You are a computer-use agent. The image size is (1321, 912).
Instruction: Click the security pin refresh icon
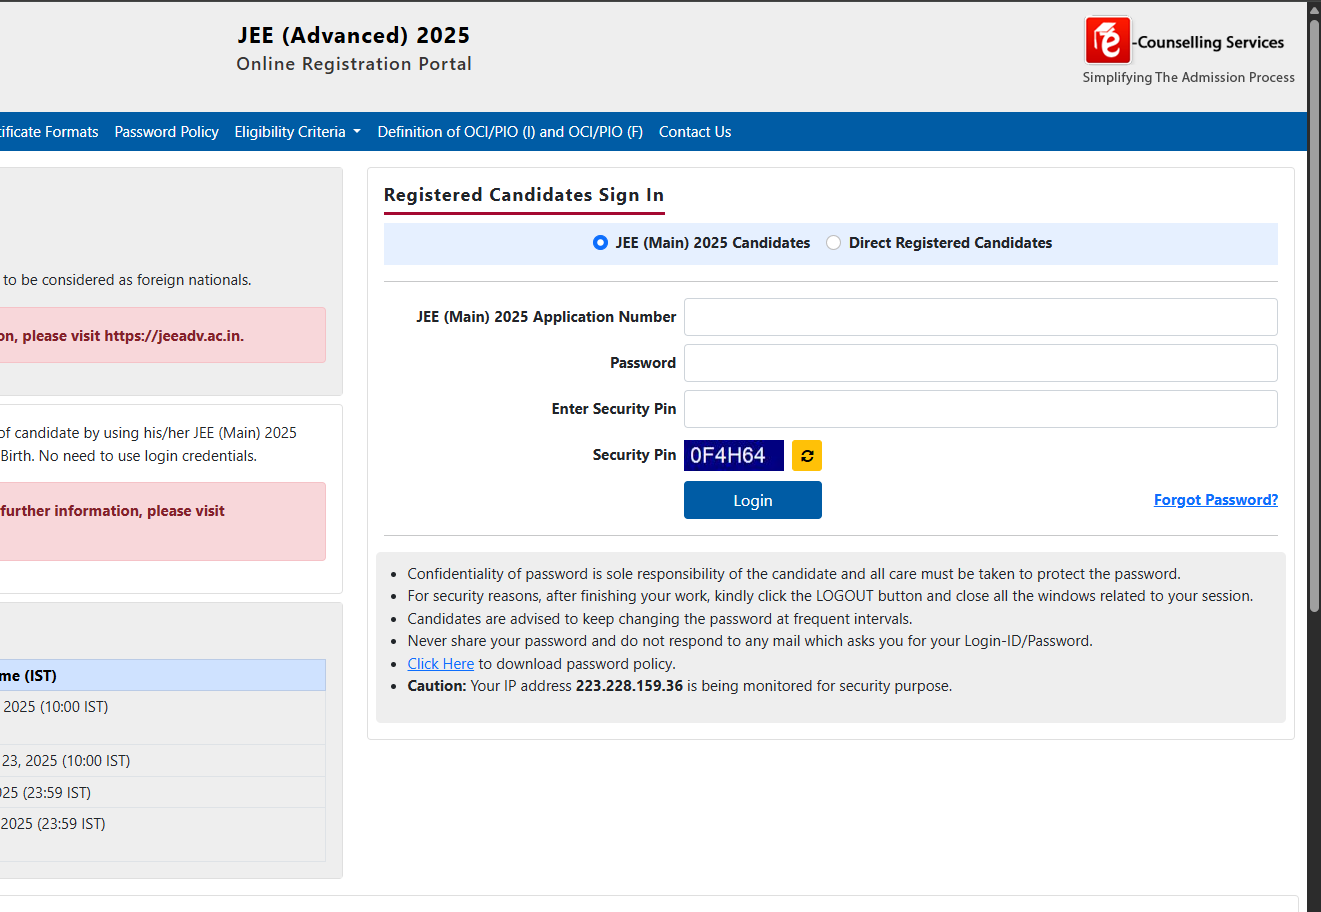807,455
